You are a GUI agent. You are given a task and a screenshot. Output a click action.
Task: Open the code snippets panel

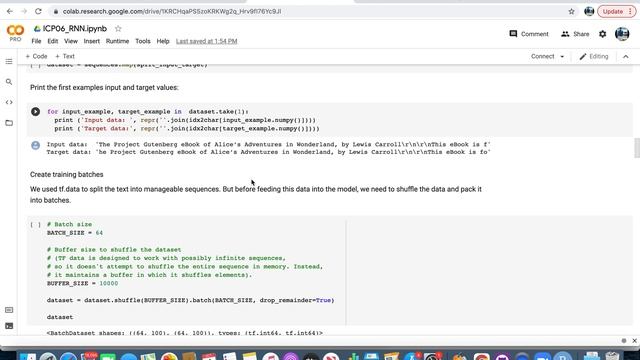pos(9,102)
